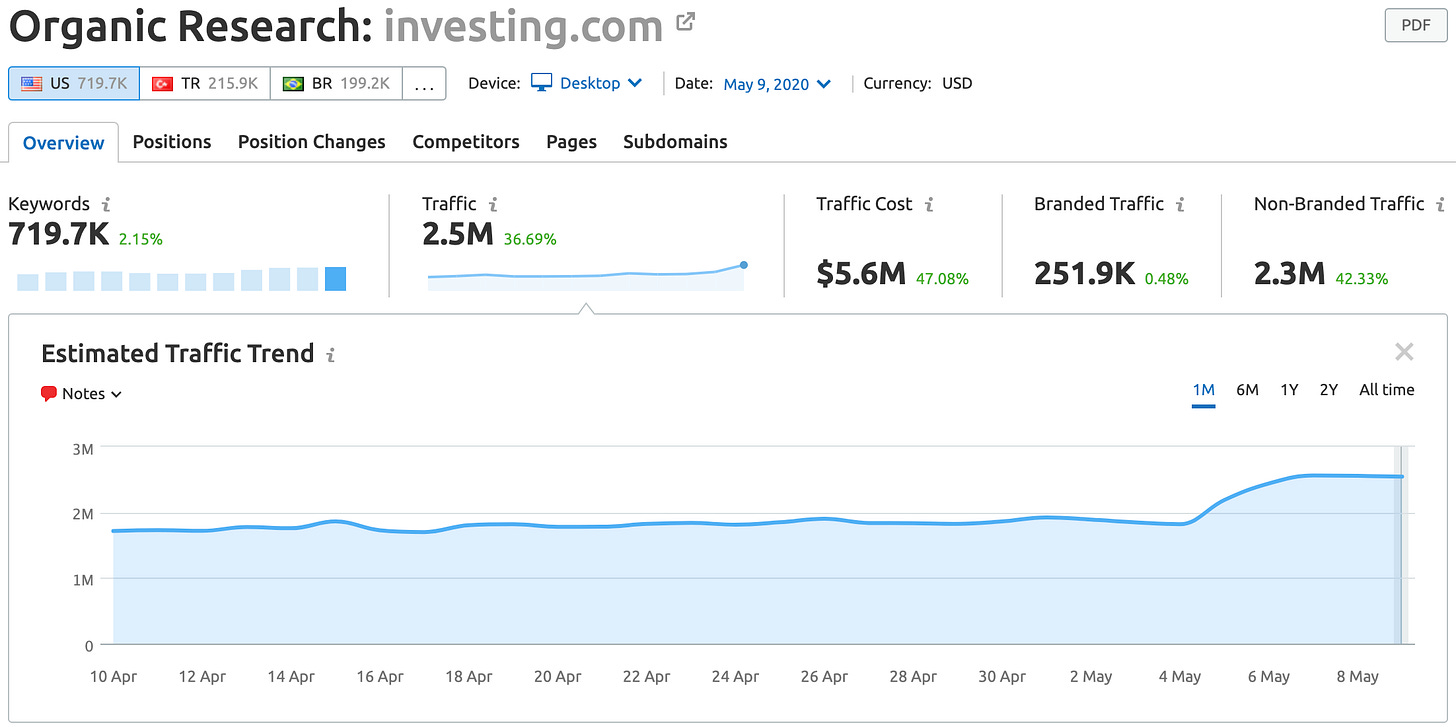Click Branded Traffic value 251.9K
The image size is (1456, 727).
pos(1085,274)
